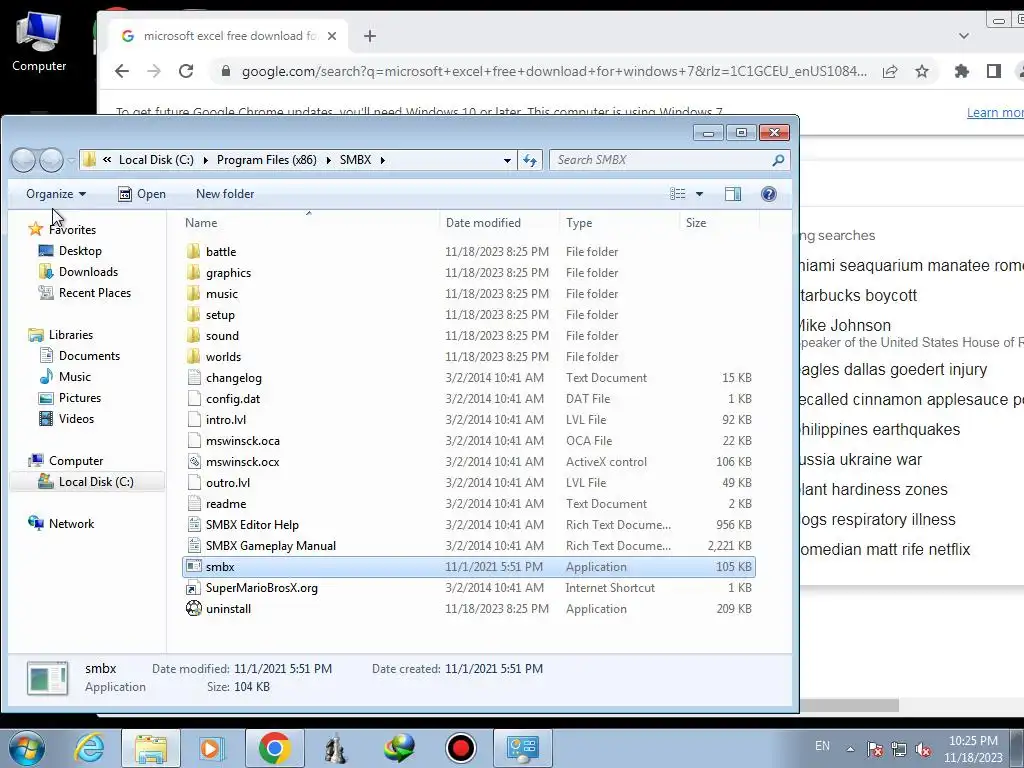This screenshot has width=1024, height=768.
Task: Open Pictures library
Action: pos(80,398)
